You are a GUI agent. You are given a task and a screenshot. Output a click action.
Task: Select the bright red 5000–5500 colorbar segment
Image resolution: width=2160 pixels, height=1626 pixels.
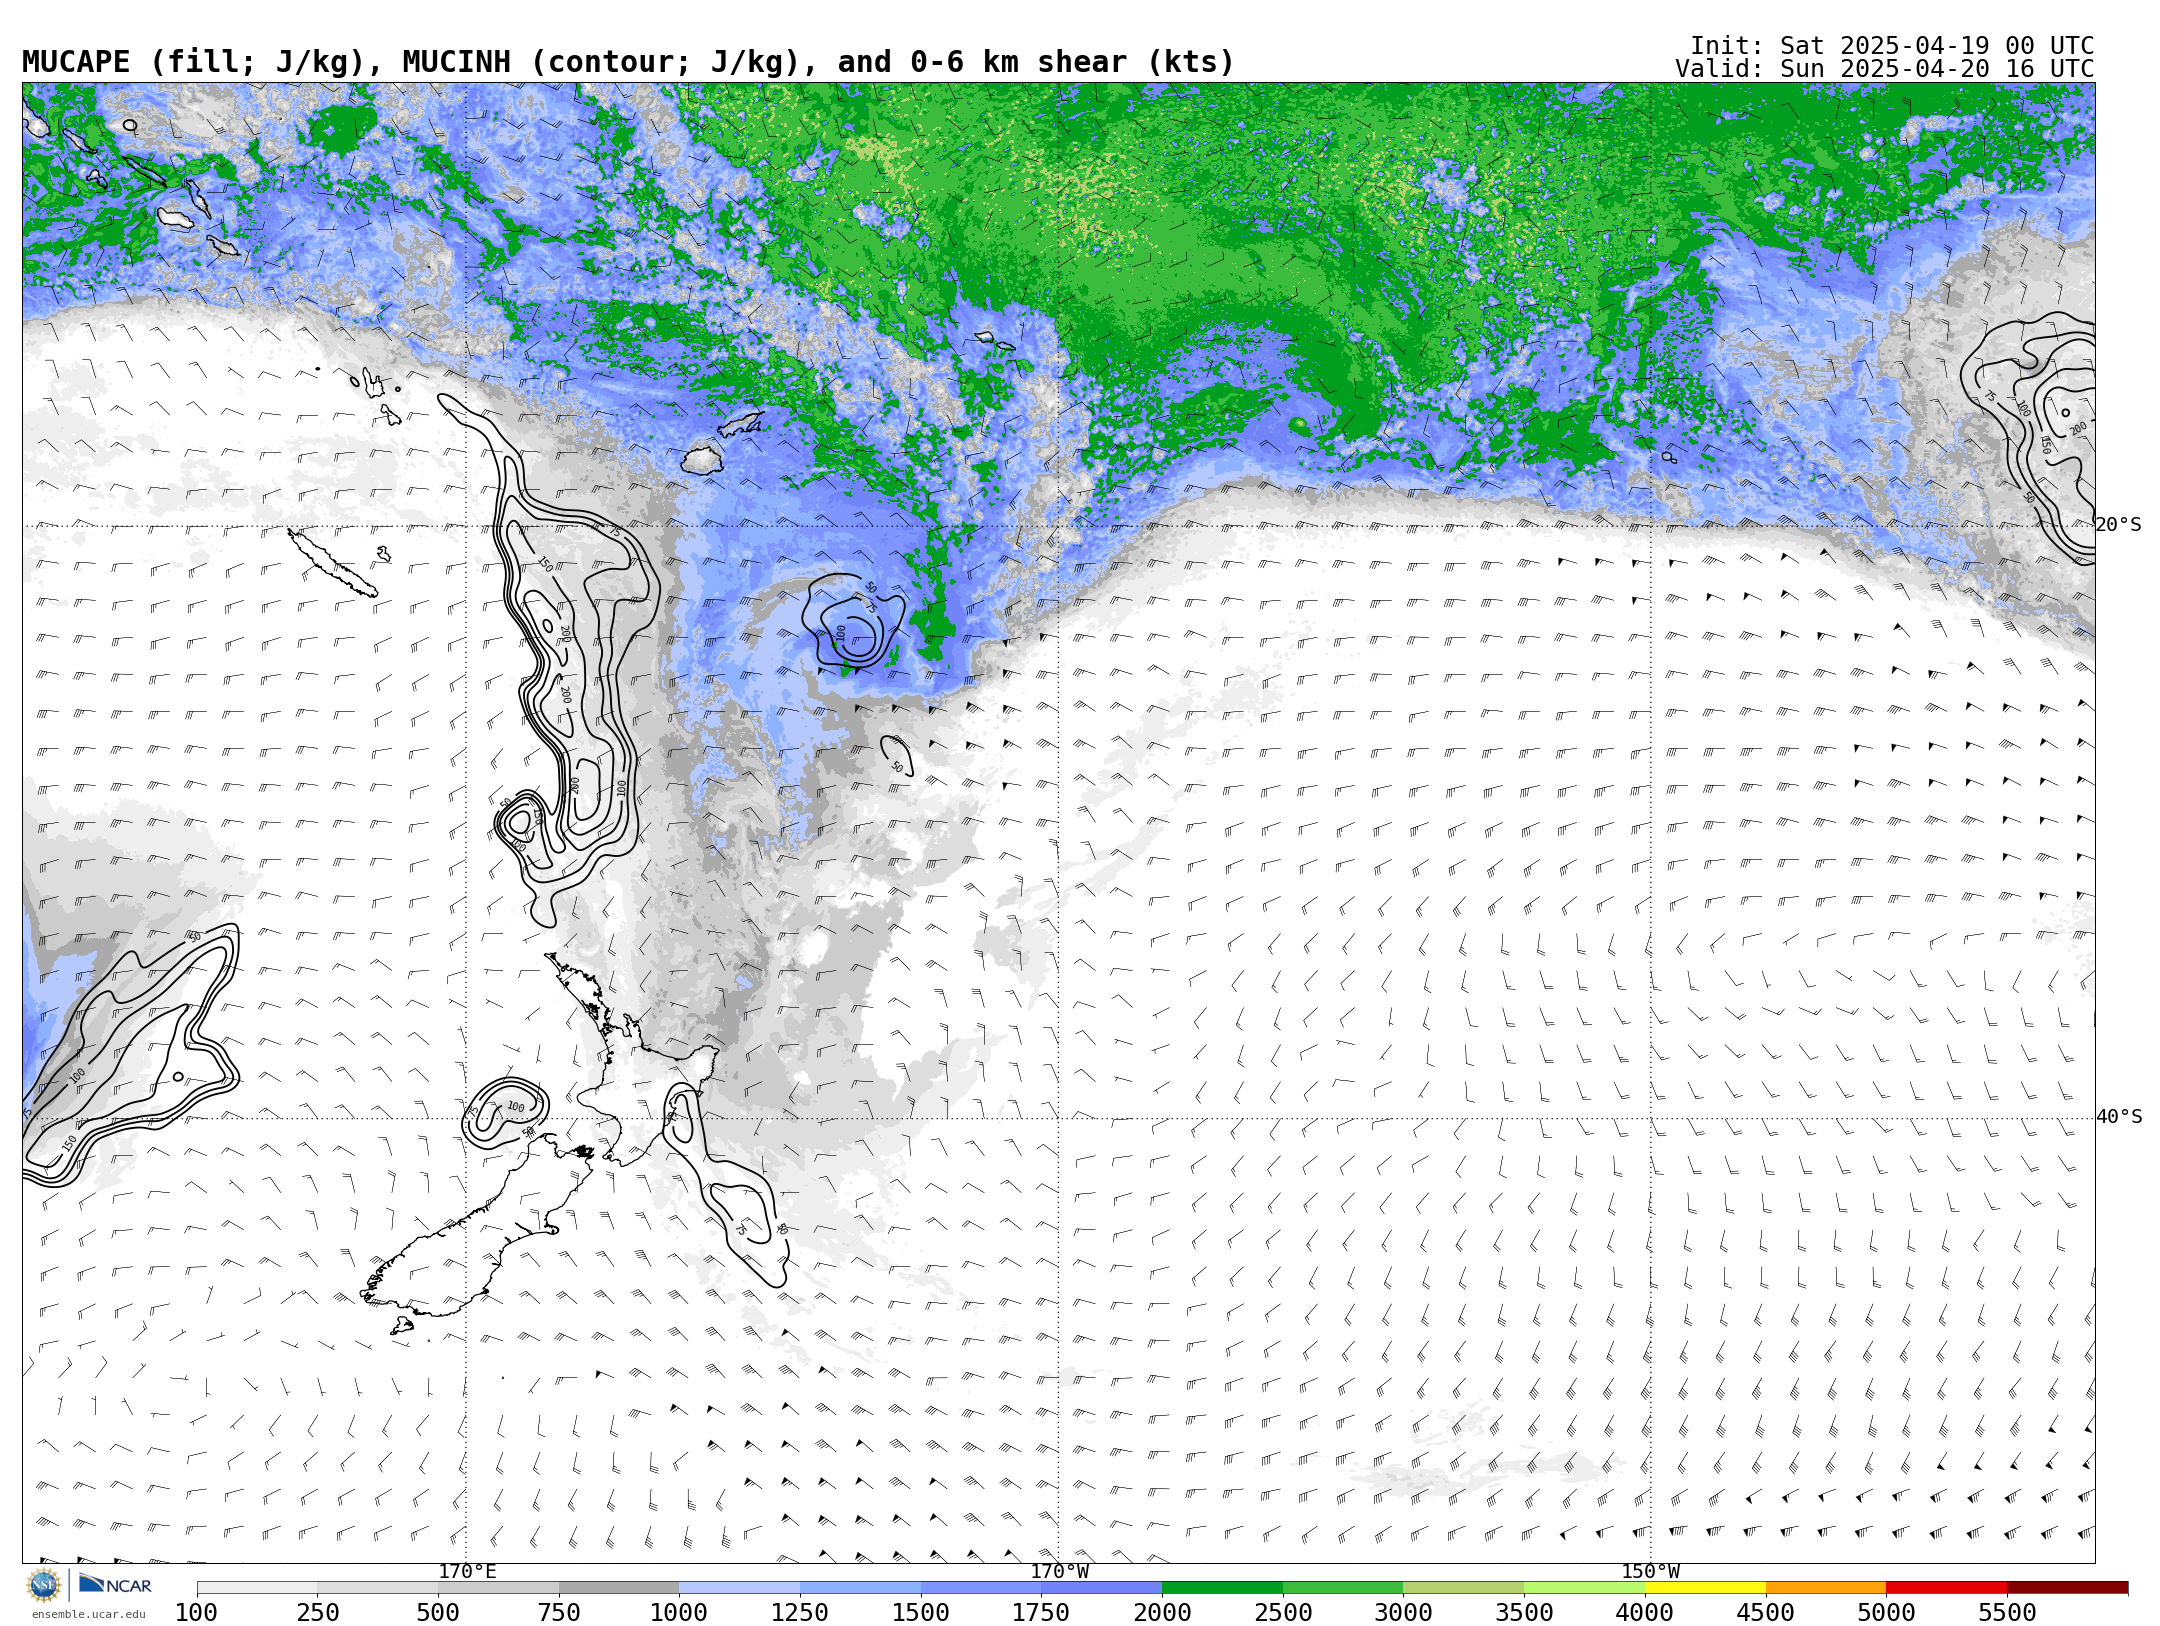coord(1946,1588)
